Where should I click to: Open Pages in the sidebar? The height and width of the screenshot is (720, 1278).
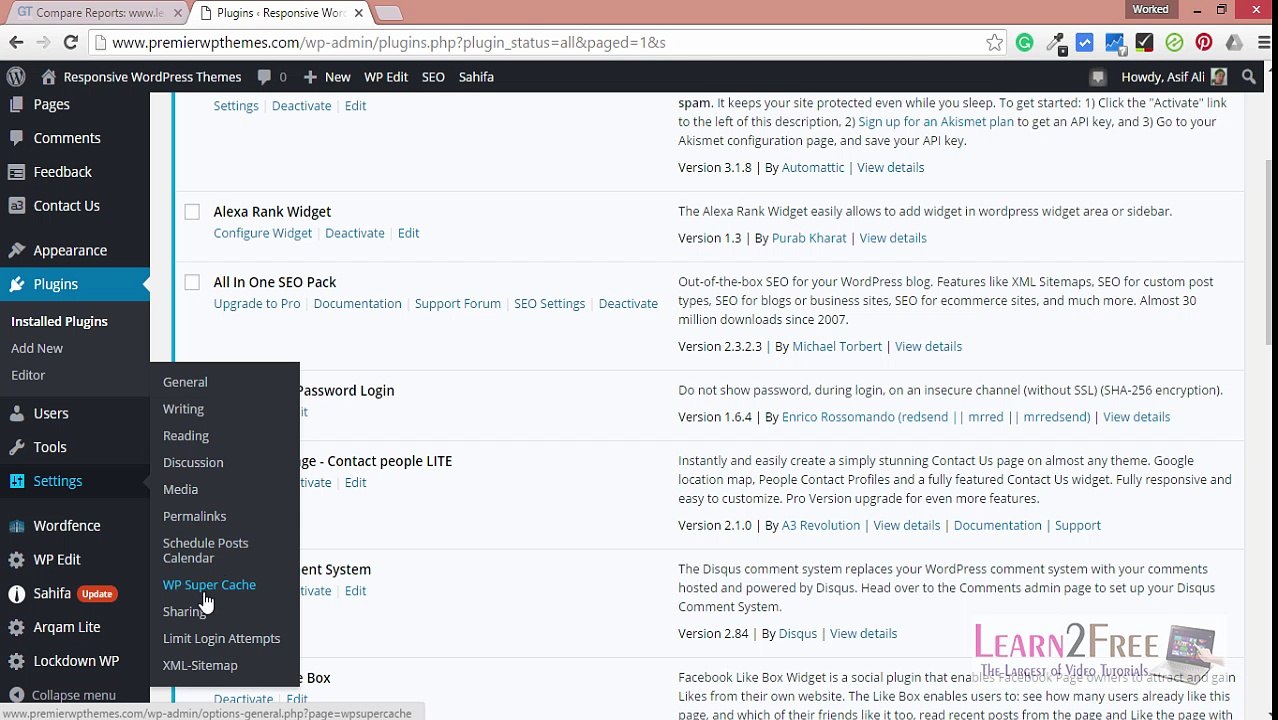(51, 104)
